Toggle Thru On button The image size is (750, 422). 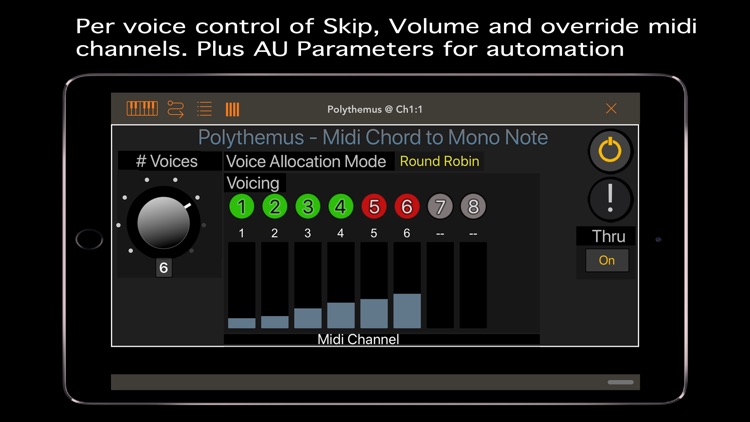(x=607, y=260)
